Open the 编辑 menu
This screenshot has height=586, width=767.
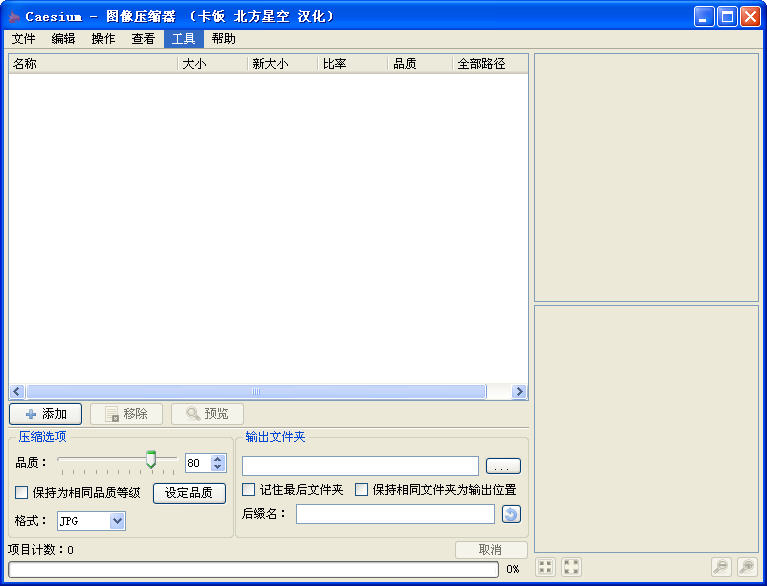[x=64, y=39]
